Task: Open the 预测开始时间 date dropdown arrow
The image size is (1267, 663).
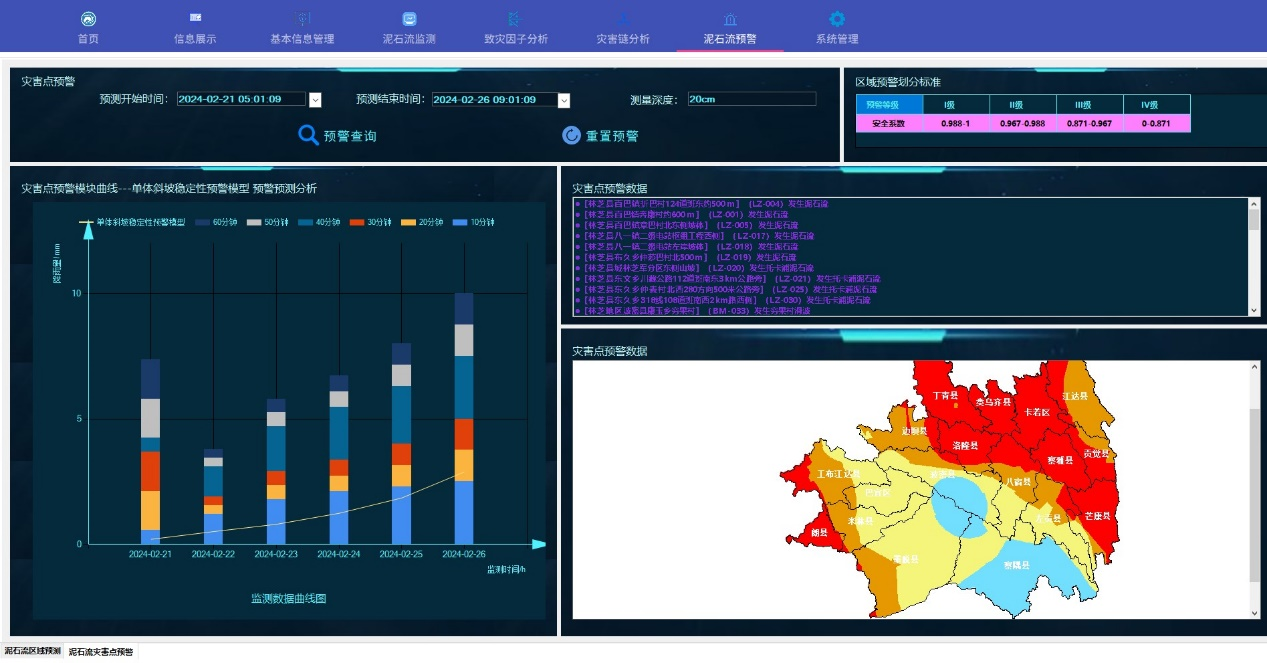Action: (x=315, y=99)
